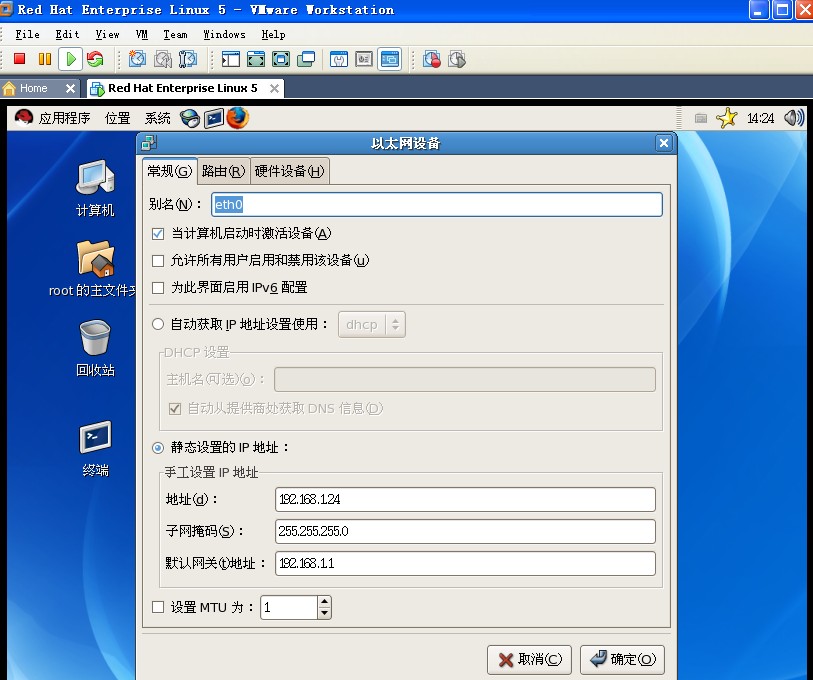Click the Replay recording toolbar icon

[x=457, y=59]
